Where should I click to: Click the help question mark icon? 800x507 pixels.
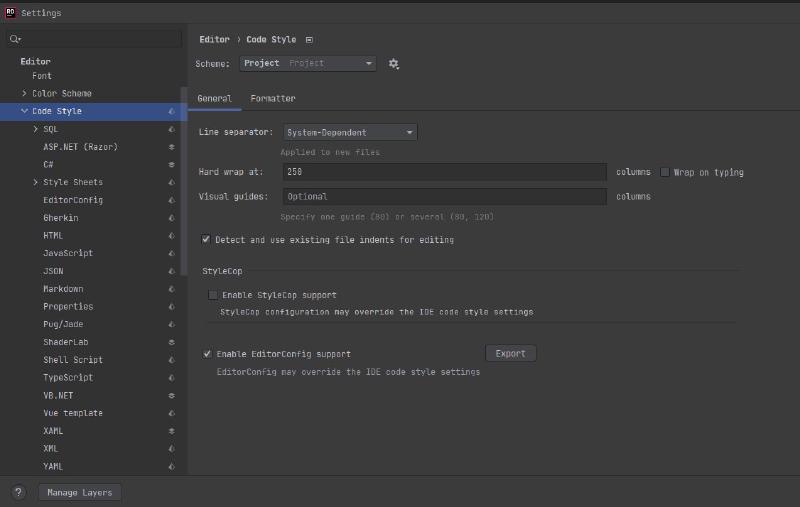(18, 492)
